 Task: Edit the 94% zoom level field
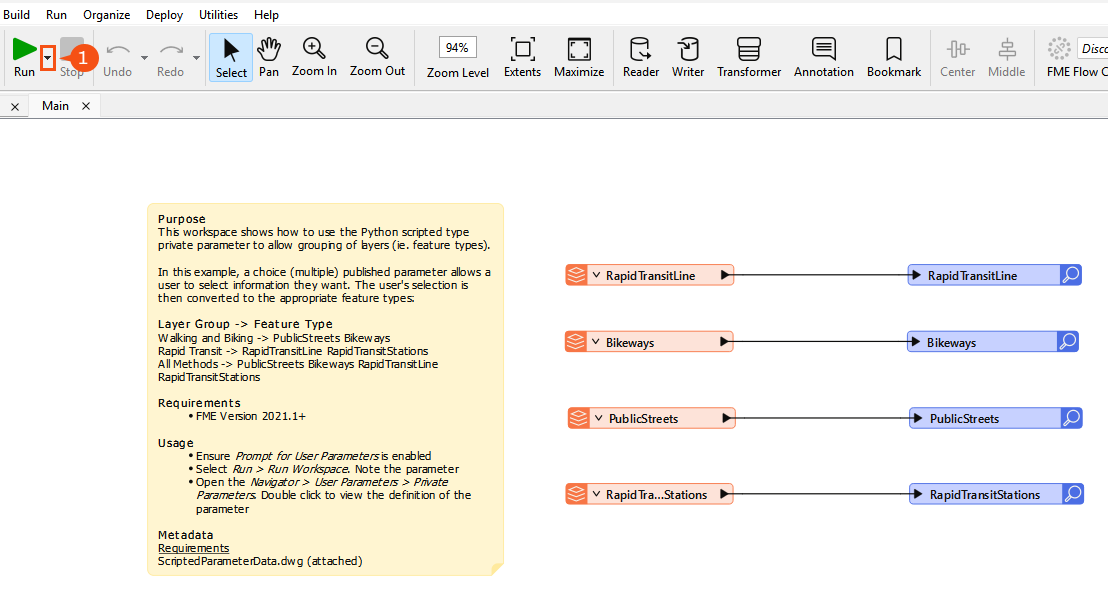pyautogui.click(x=457, y=48)
